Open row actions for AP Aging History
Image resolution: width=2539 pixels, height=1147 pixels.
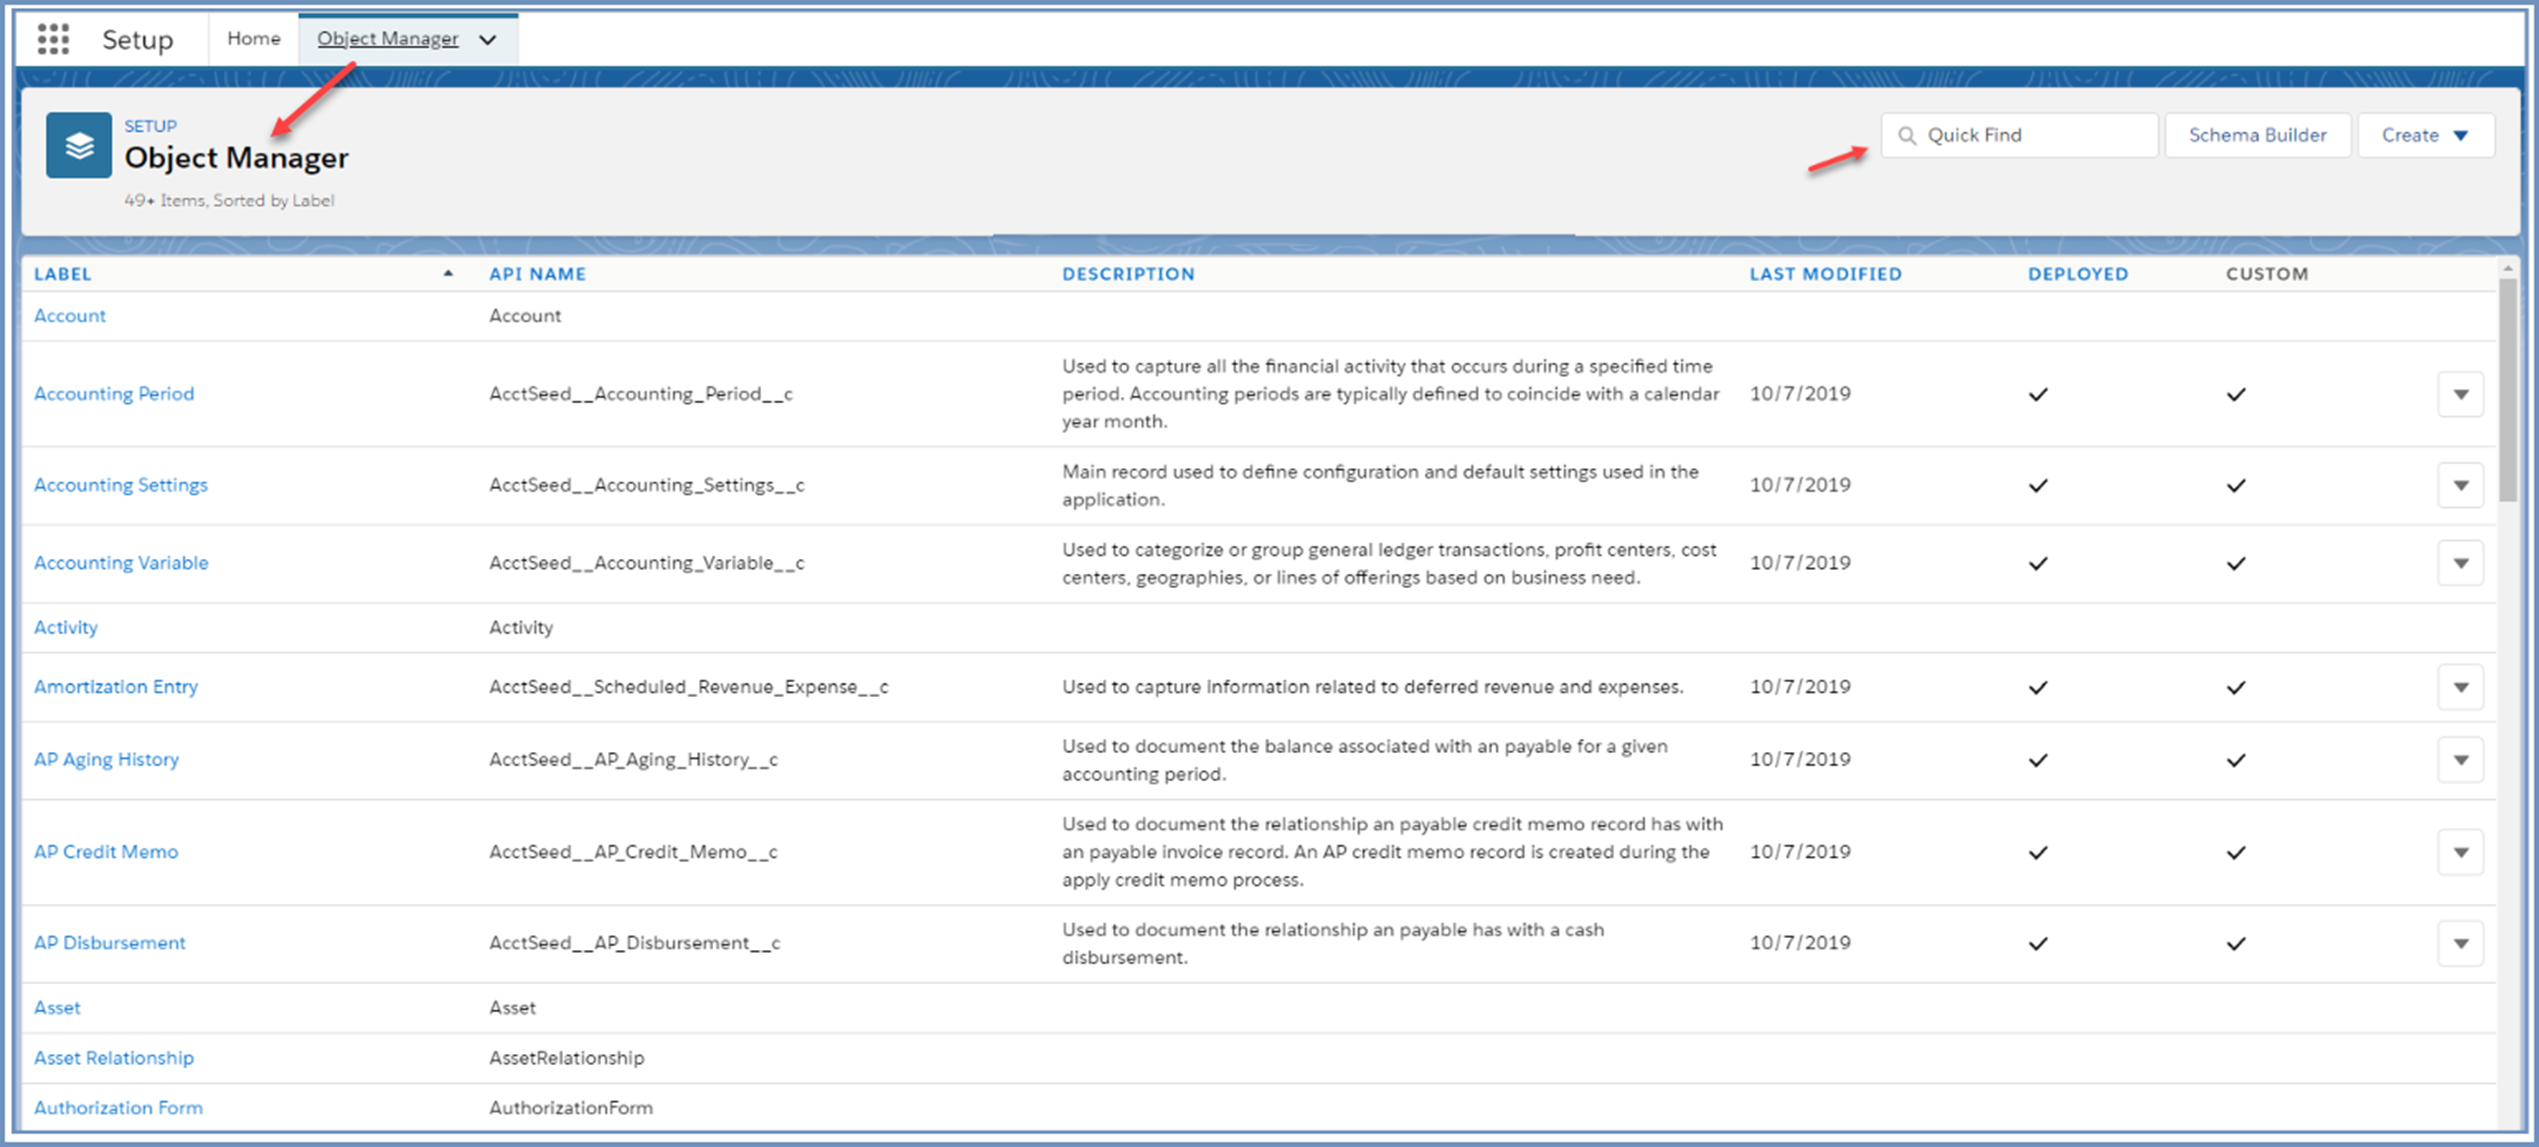2461,760
